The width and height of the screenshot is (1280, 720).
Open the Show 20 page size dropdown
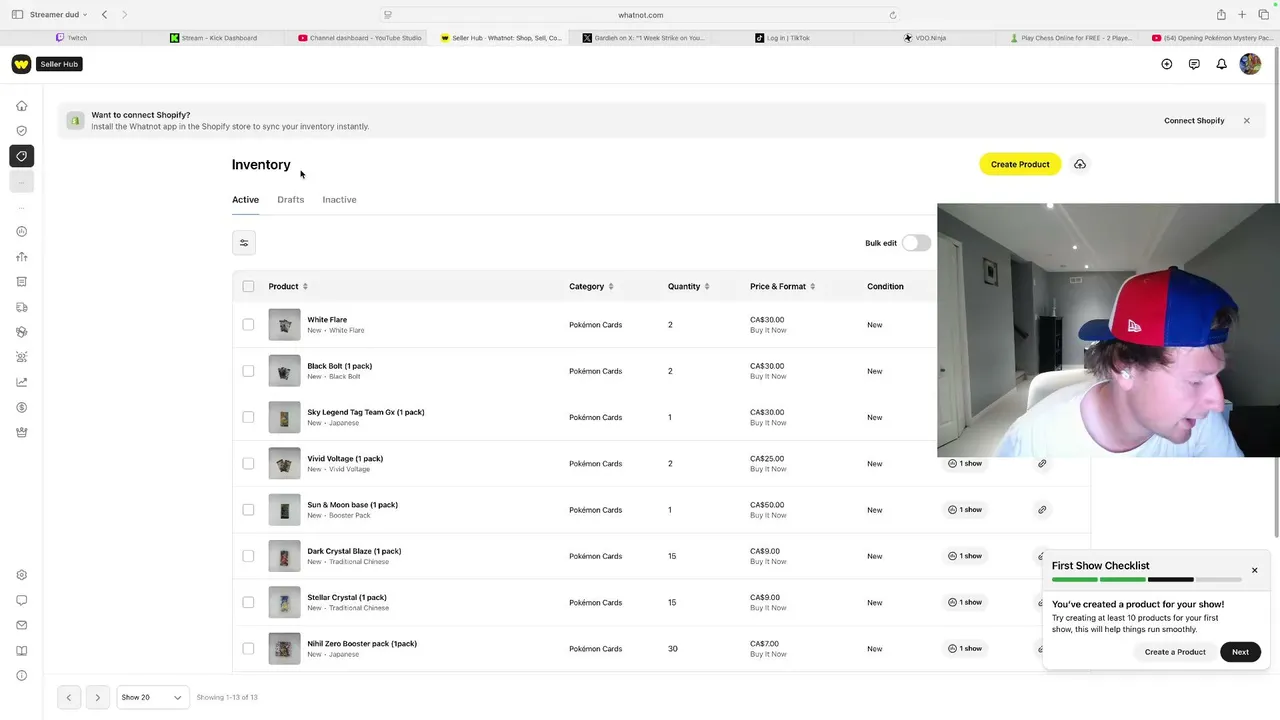point(151,697)
